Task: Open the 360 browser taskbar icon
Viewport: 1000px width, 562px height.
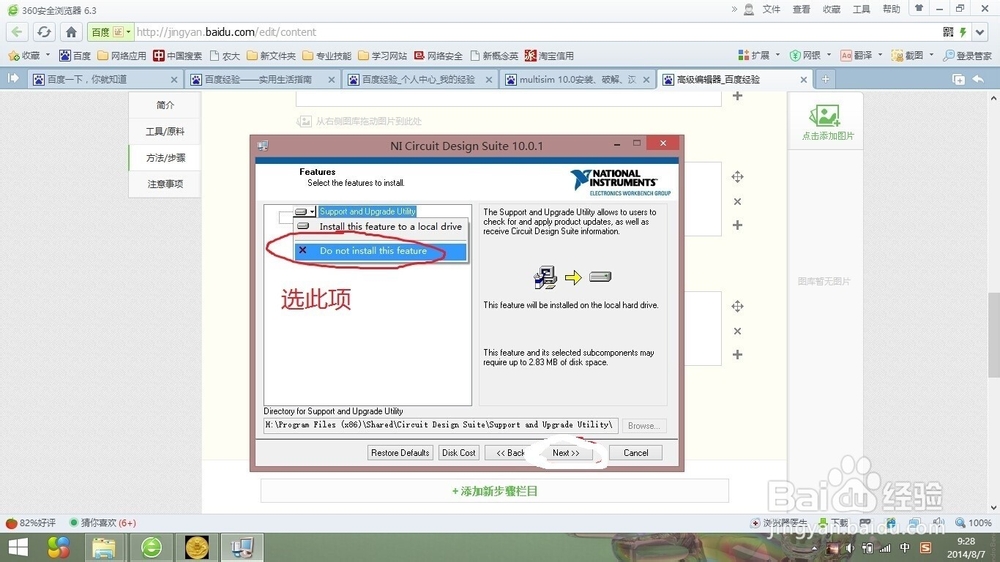Action: coord(151,547)
